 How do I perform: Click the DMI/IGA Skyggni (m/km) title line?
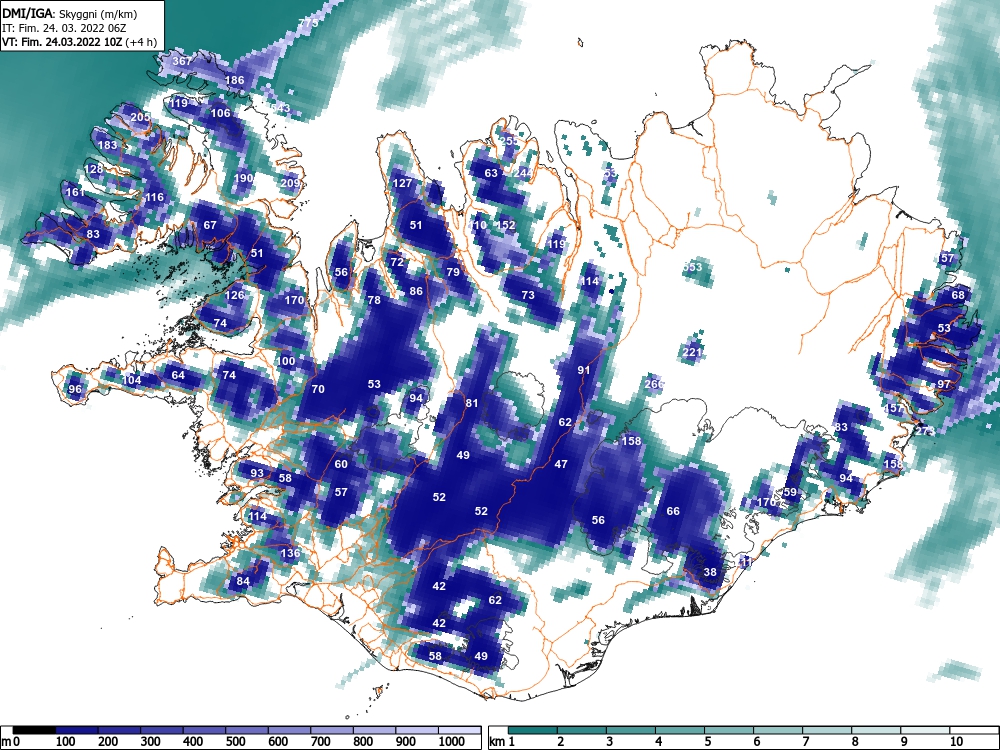70,13
